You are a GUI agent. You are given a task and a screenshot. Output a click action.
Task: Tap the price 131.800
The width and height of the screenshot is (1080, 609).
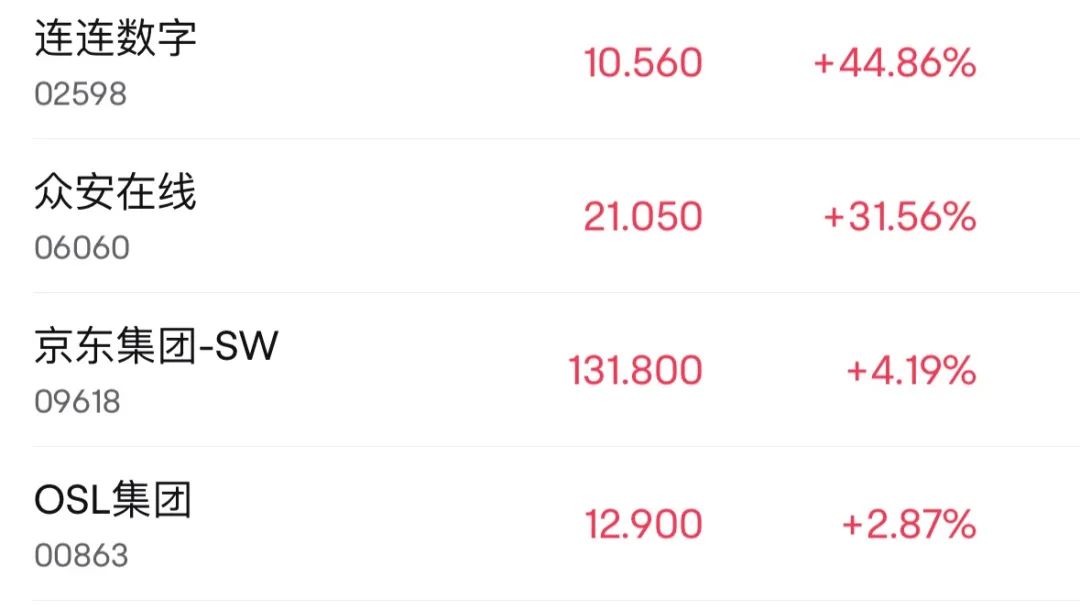635,370
